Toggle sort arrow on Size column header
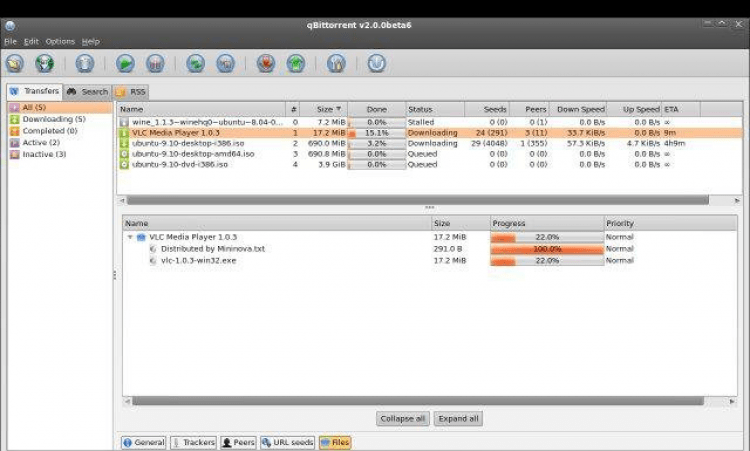The image size is (750, 451). tap(339, 109)
